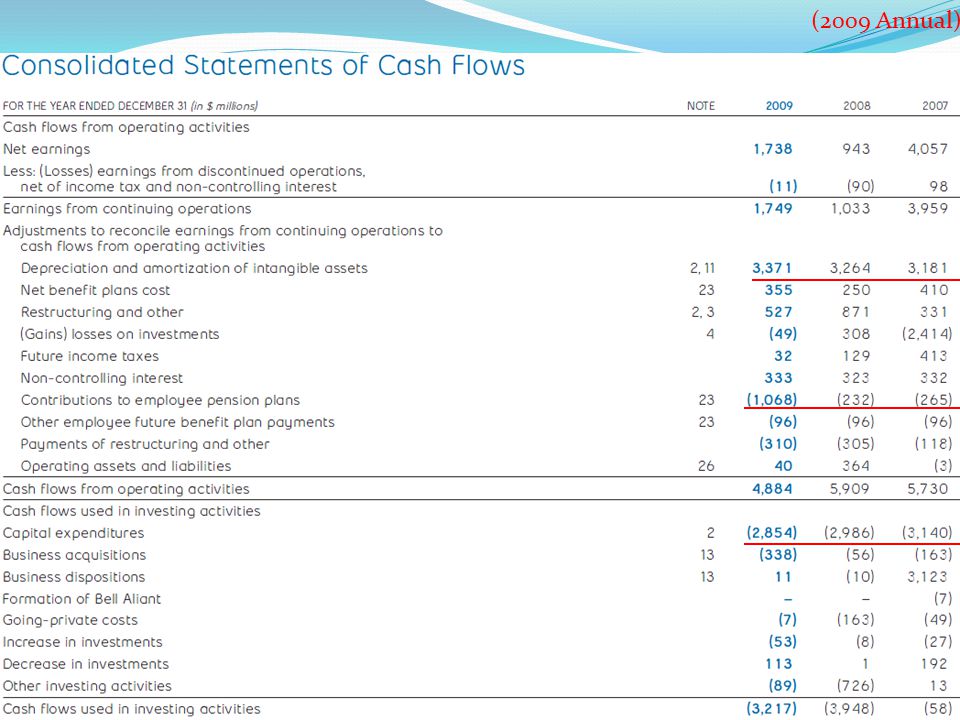Click business dispositions 2007 value 3,123

click(x=928, y=577)
